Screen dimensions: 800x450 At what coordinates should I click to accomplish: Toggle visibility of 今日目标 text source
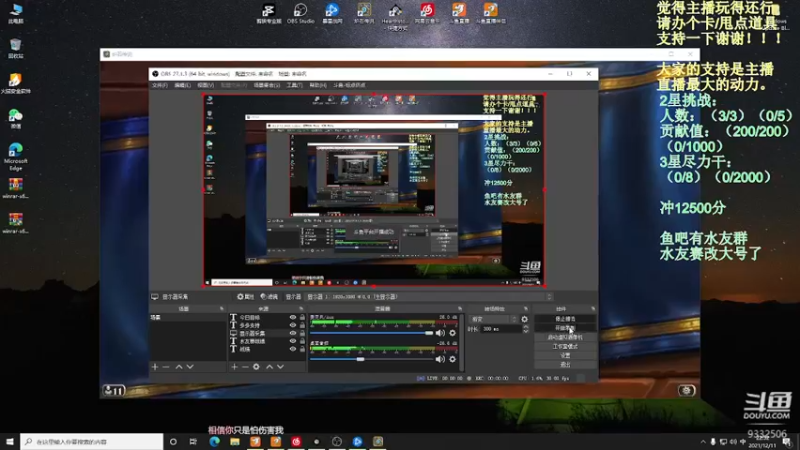pyautogui.click(x=293, y=317)
